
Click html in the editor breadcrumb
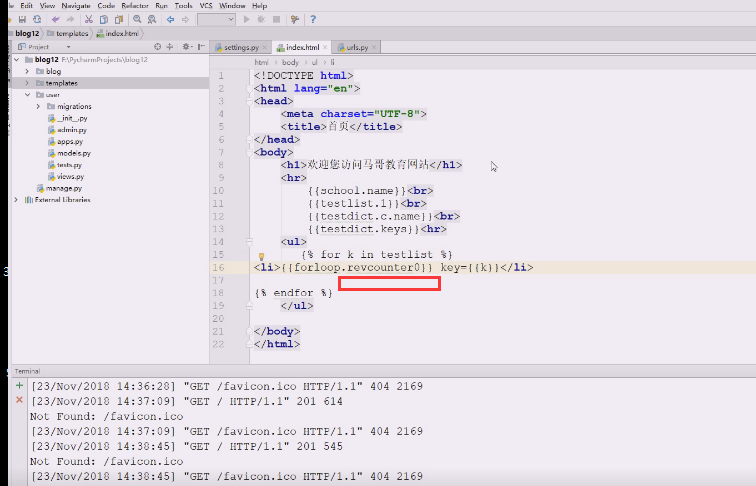[x=261, y=62]
